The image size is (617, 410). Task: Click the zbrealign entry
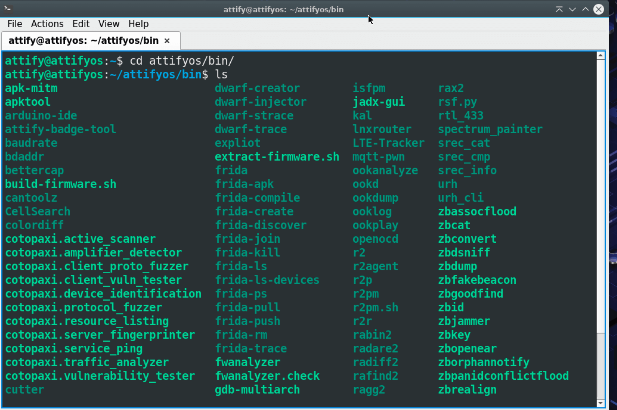coord(467,390)
